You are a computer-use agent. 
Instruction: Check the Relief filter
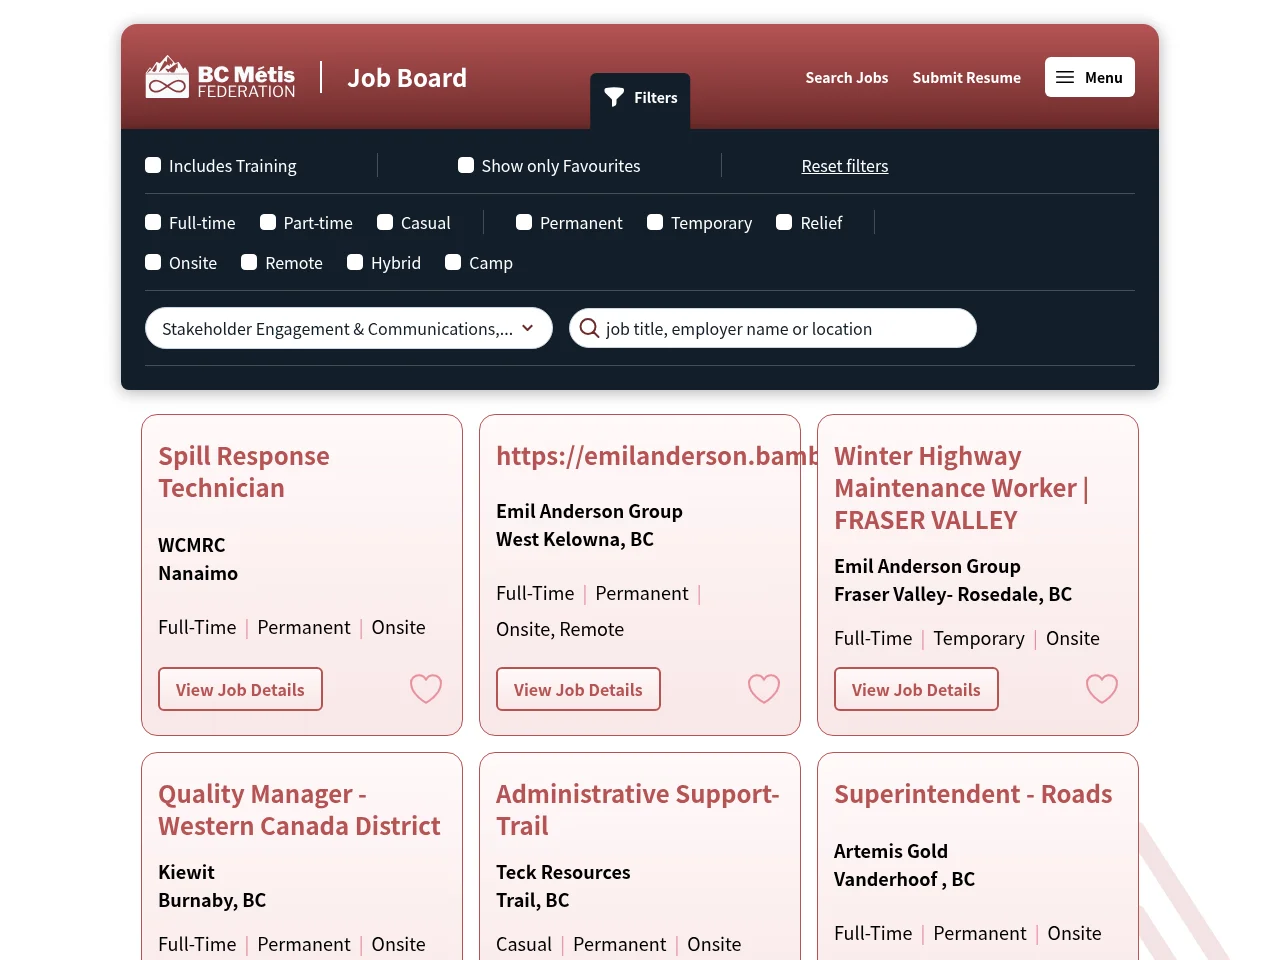click(784, 222)
